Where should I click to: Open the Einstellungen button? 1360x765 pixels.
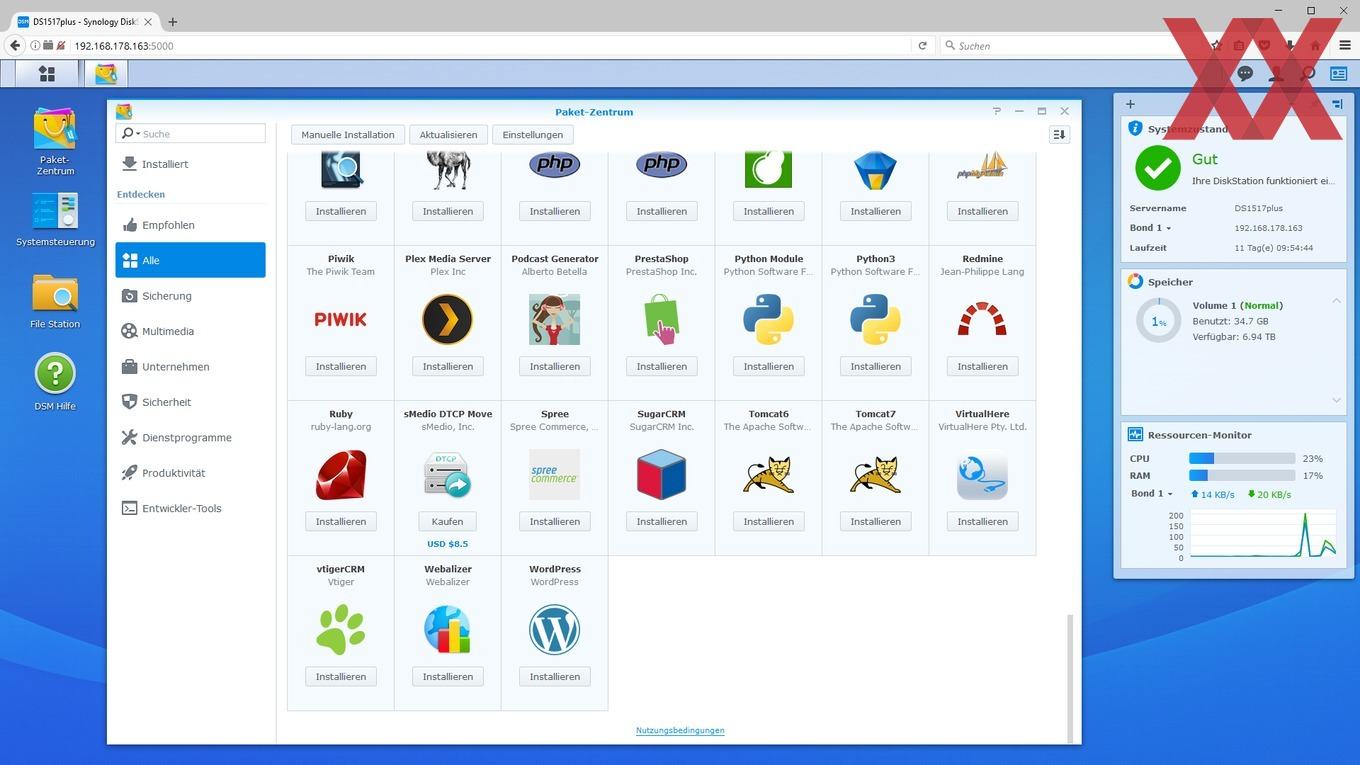(x=532, y=134)
